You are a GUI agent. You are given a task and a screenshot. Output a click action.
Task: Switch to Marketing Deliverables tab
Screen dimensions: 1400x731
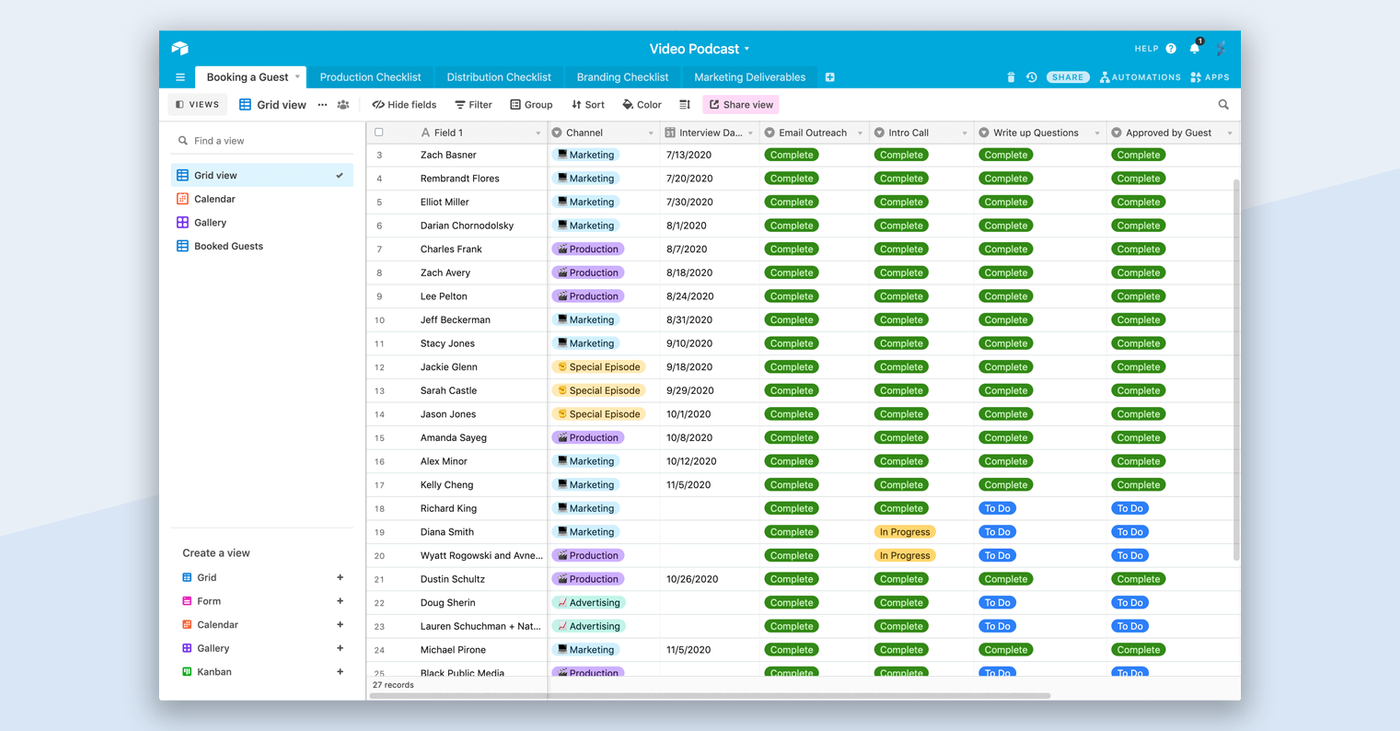click(x=750, y=77)
